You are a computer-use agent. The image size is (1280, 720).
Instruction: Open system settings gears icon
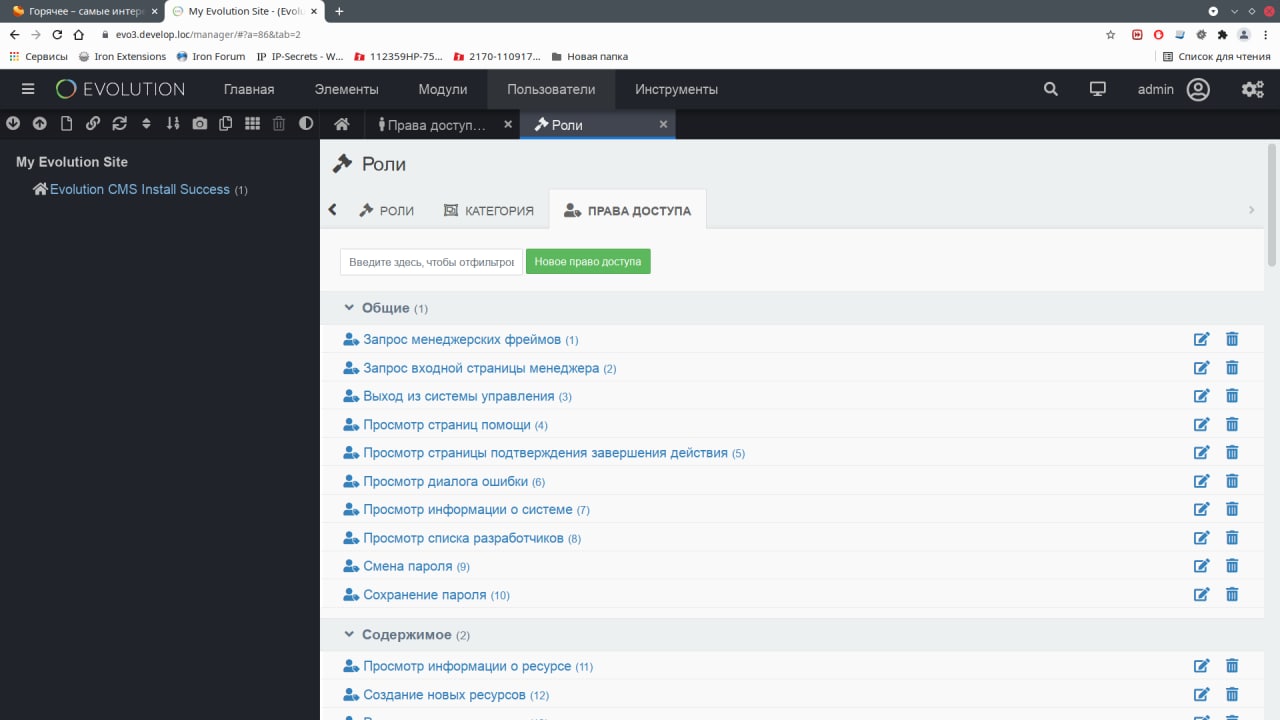tap(1252, 89)
